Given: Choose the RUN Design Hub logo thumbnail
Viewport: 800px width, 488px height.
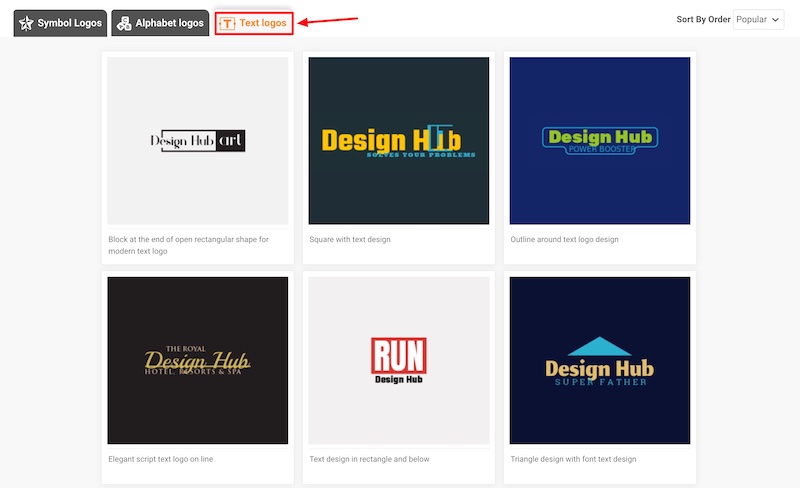Looking at the screenshot, I should [398, 360].
